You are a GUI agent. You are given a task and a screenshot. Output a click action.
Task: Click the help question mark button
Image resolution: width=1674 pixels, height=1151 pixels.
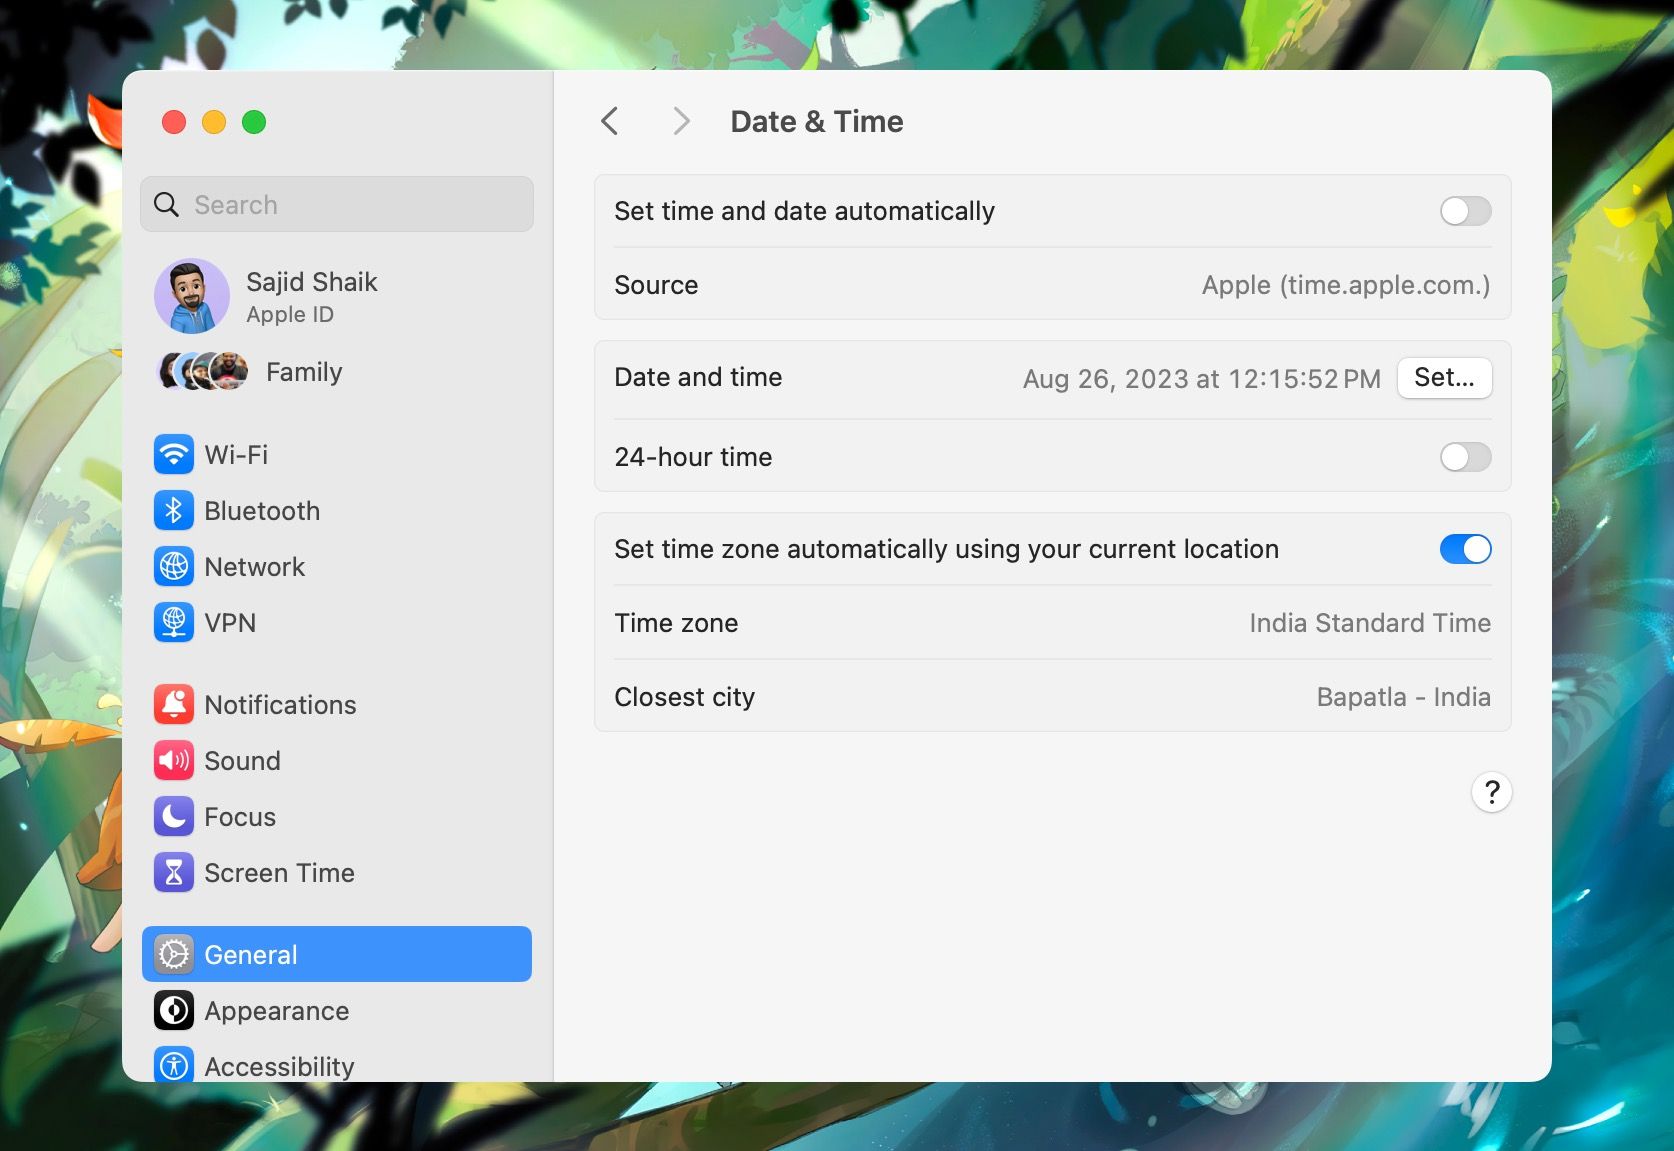click(x=1491, y=792)
